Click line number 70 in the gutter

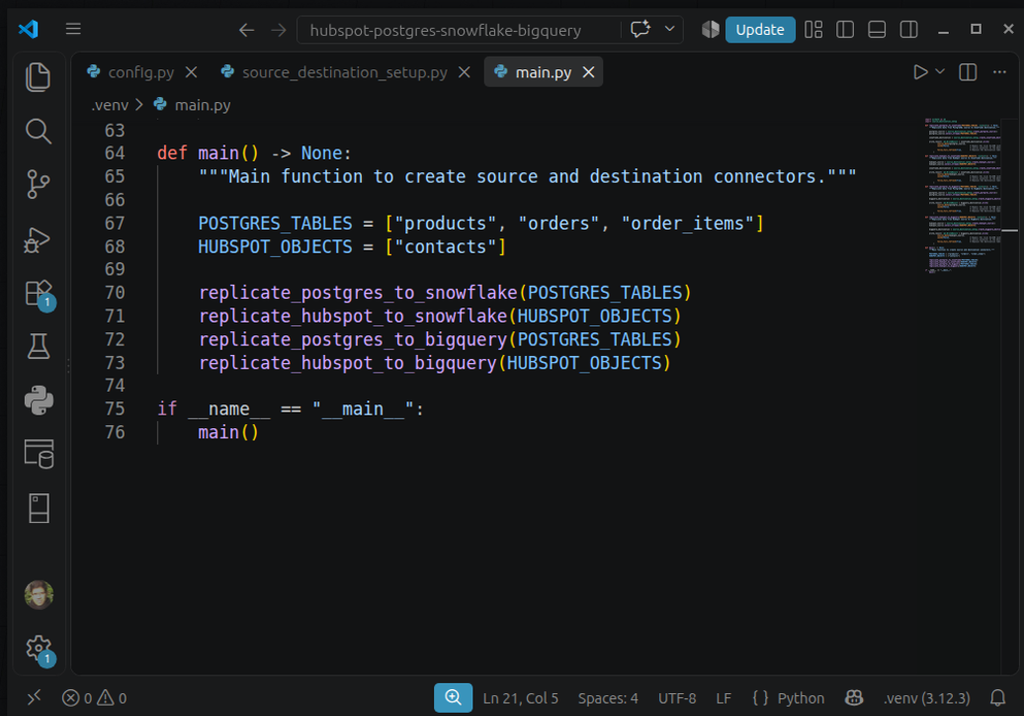(115, 293)
